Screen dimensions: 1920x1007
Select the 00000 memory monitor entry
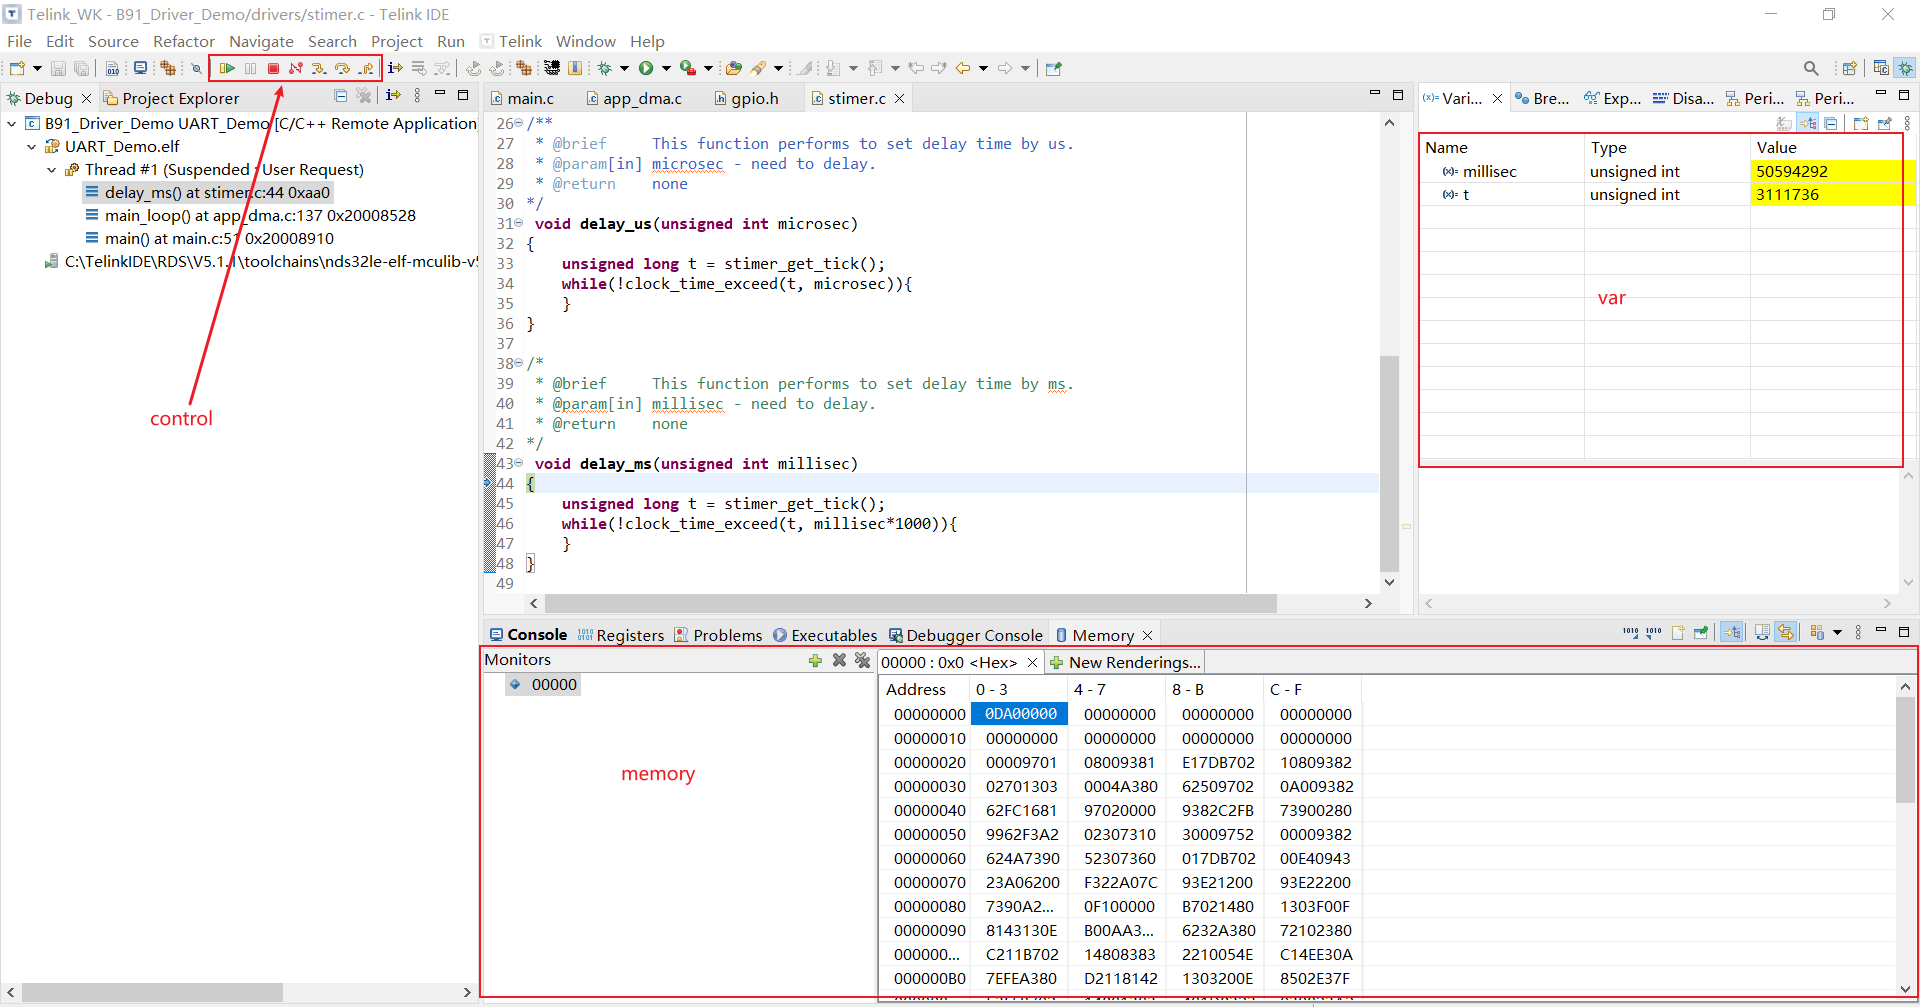tap(543, 684)
